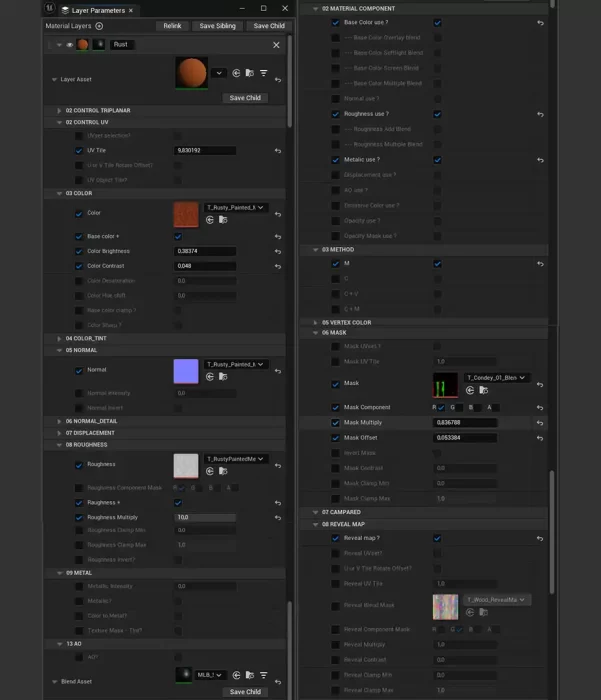Reset UV Tile value to default
This screenshot has width=601, height=700.
tap(277, 151)
